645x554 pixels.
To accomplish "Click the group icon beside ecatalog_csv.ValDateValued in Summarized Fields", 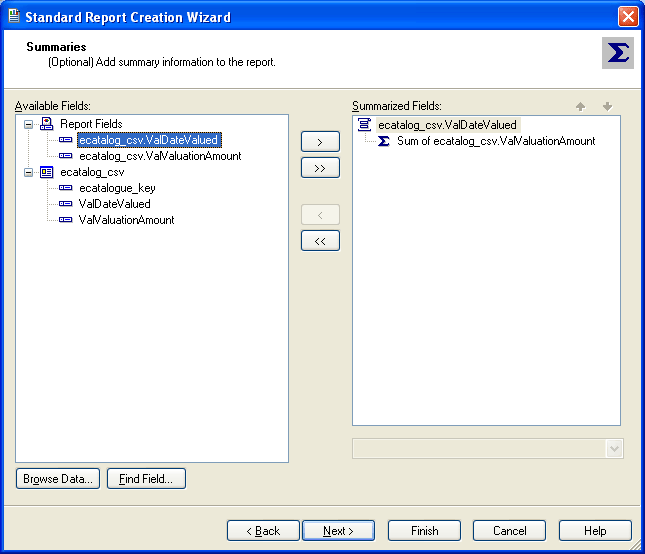I will pyautogui.click(x=365, y=125).
